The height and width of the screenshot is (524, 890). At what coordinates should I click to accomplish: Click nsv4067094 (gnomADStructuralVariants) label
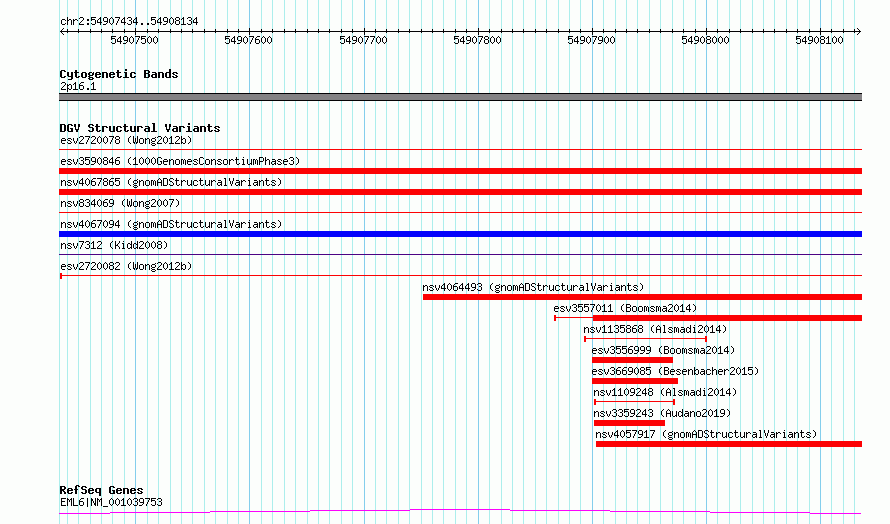click(x=171, y=224)
